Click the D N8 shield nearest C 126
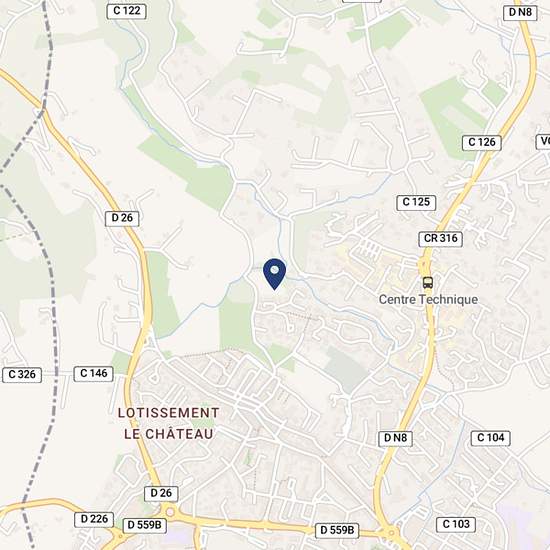 click(x=520, y=13)
